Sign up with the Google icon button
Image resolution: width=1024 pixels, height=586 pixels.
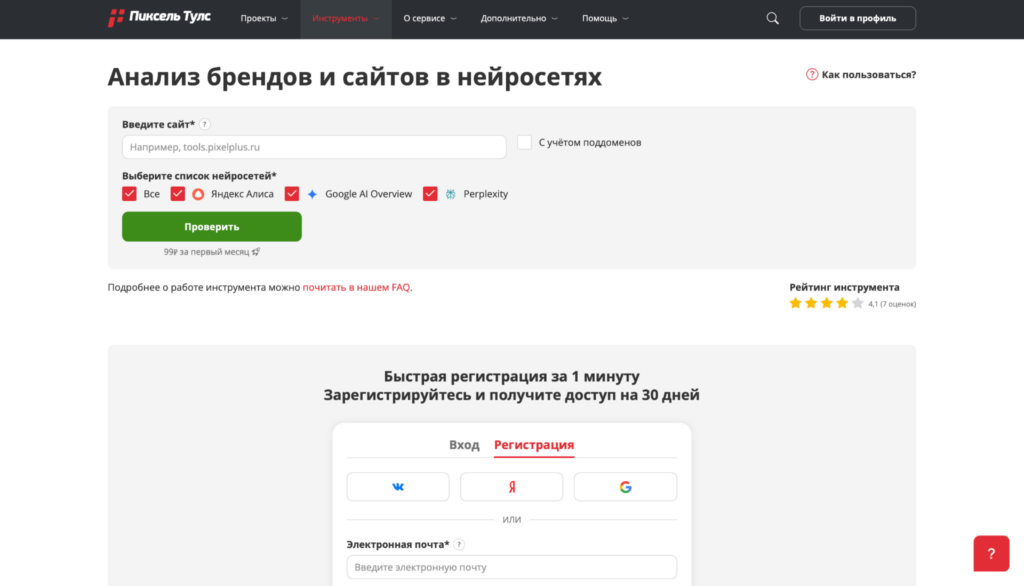coord(625,487)
